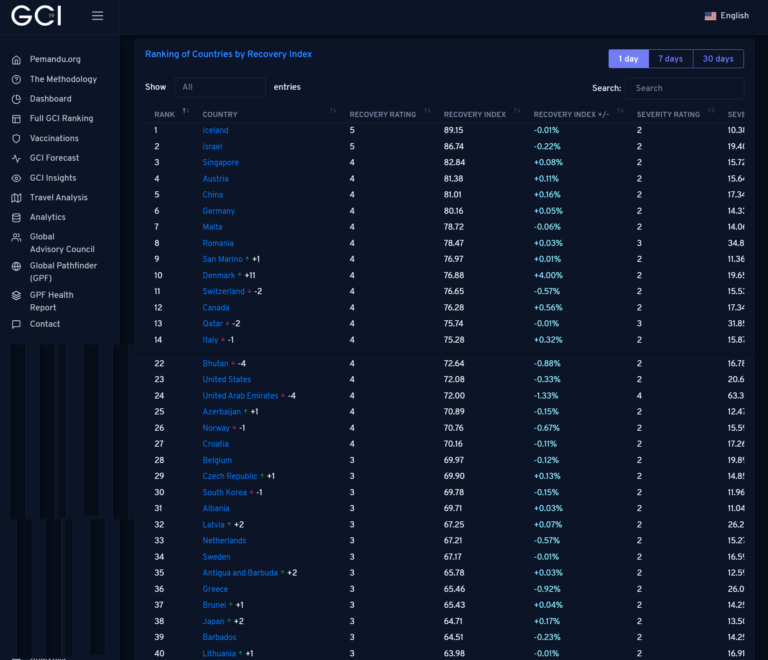Viewport: 768px width, 660px height.
Task: Open the Singapore country link
Action: [x=220, y=162]
